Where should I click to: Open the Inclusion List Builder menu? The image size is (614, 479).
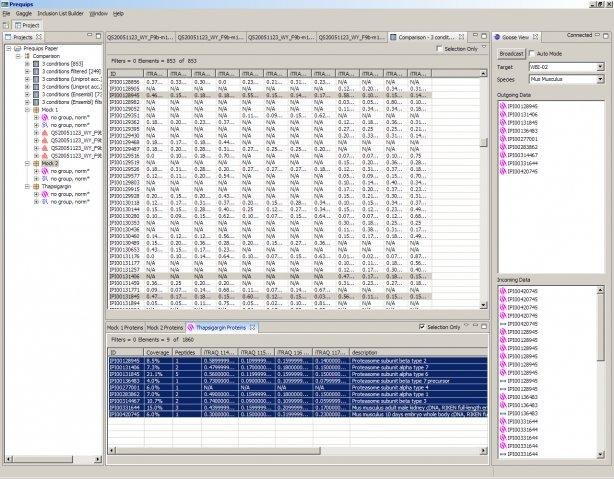click(x=60, y=14)
